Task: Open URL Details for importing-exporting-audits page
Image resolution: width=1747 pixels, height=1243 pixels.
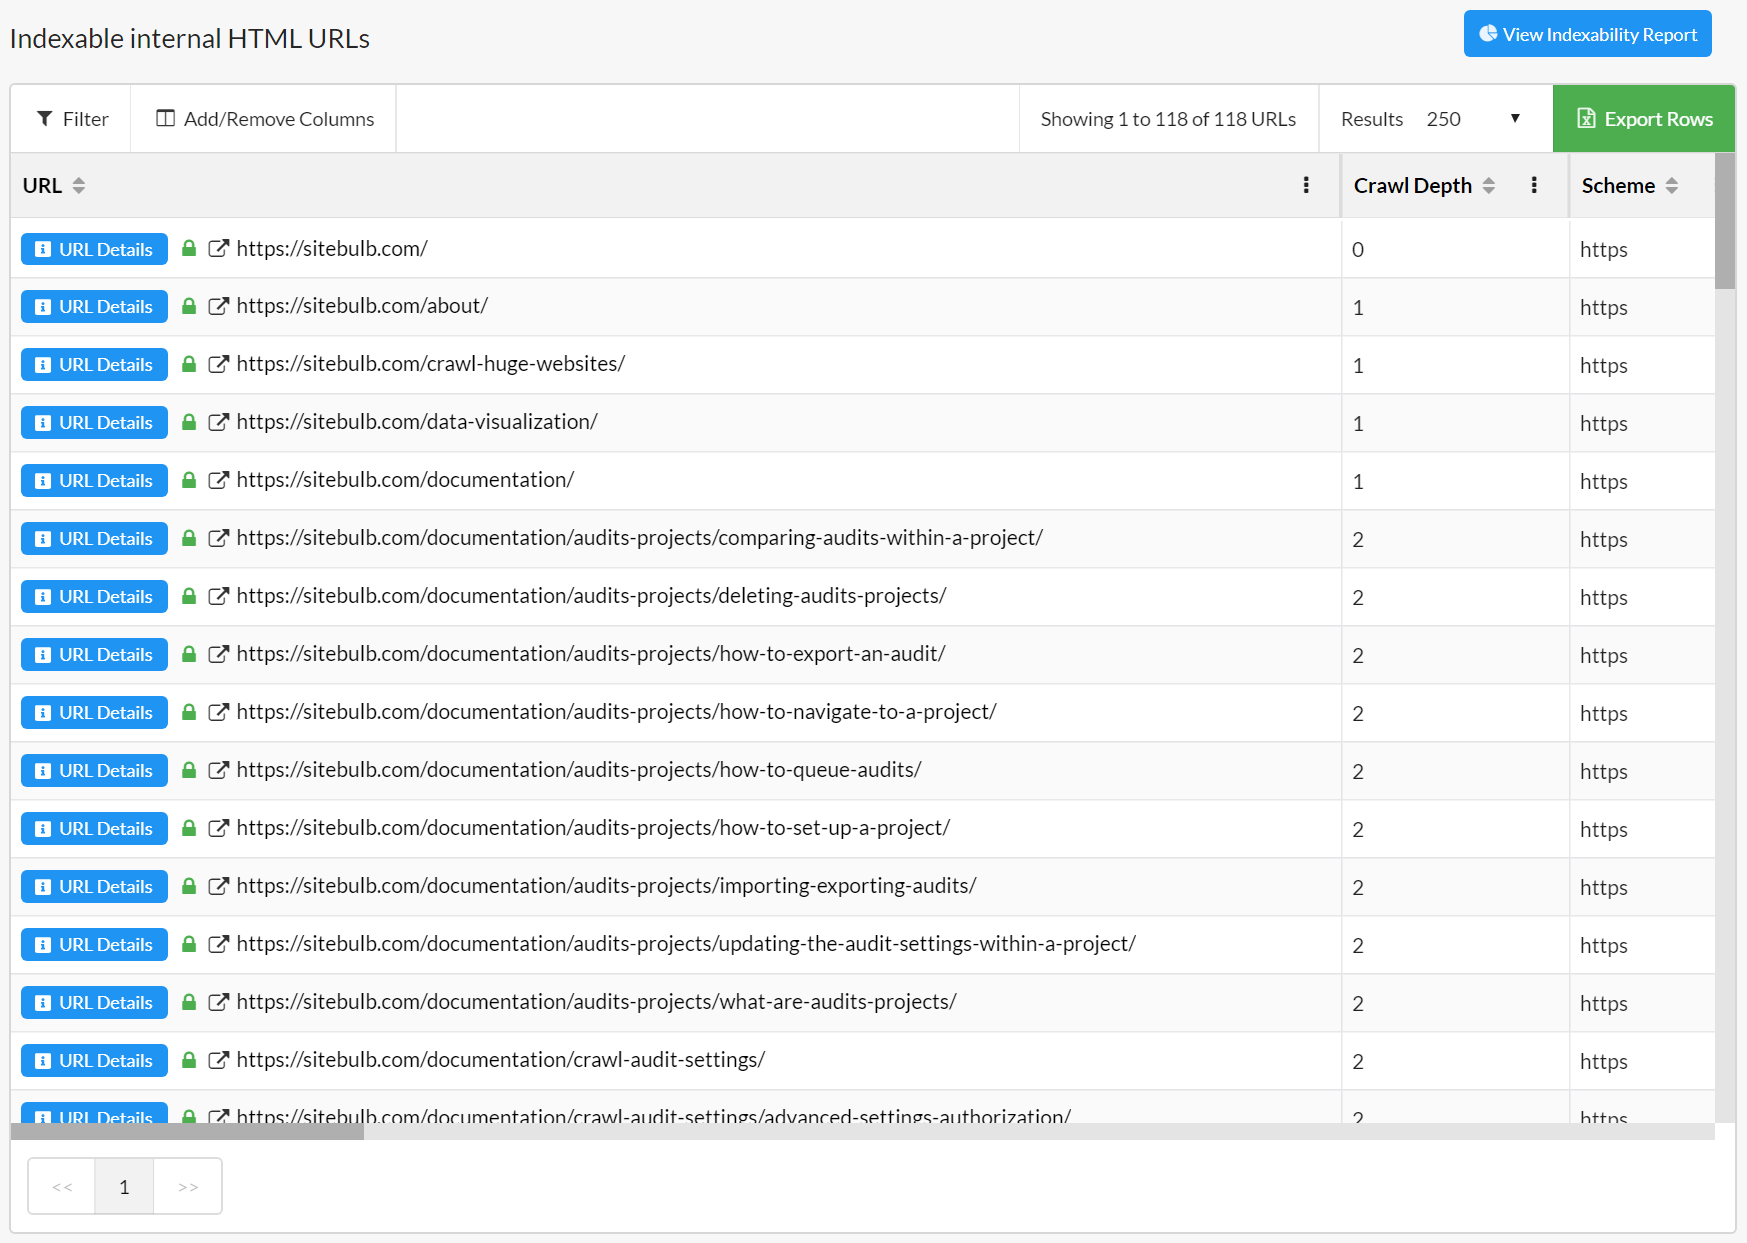Action: coord(94,887)
